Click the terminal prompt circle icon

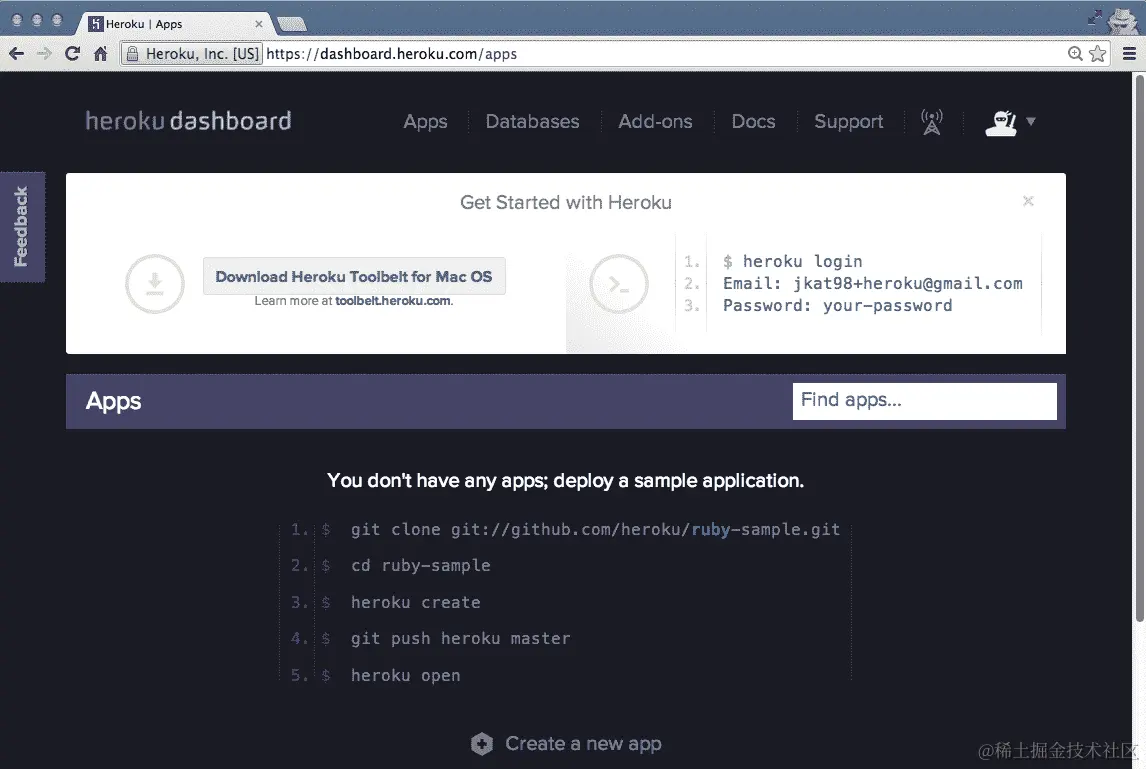point(619,284)
